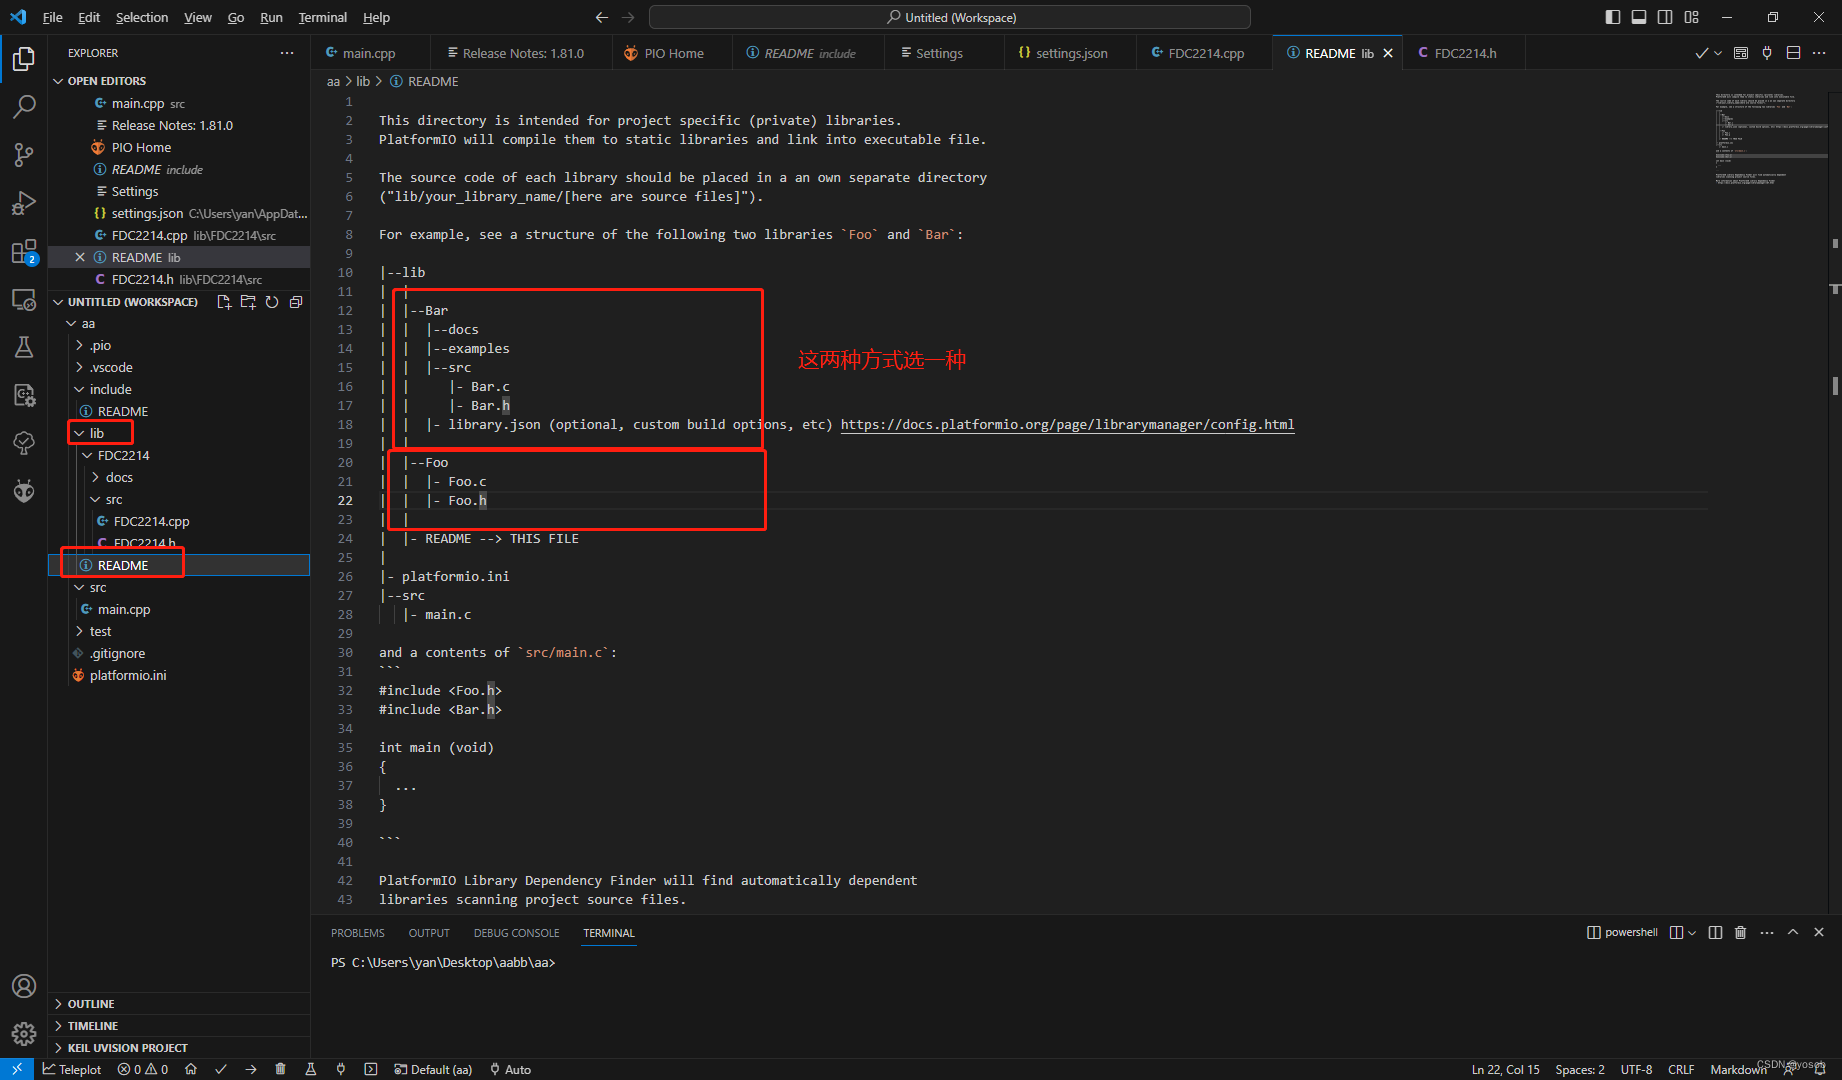The width and height of the screenshot is (1842, 1080).
Task: Change language mode from Markdown
Action: point(1739,1069)
